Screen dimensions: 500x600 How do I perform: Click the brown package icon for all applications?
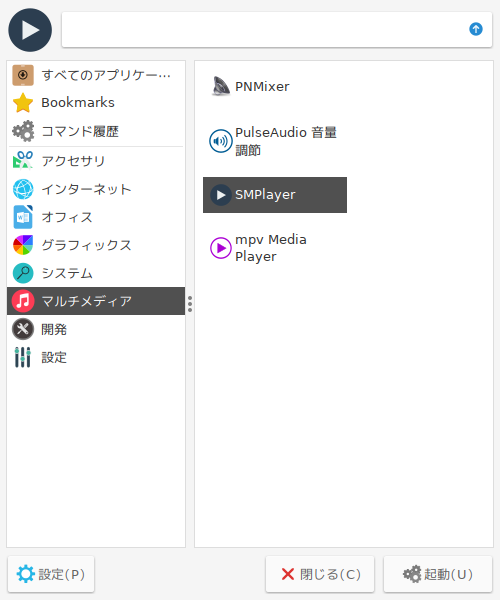(23, 75)
